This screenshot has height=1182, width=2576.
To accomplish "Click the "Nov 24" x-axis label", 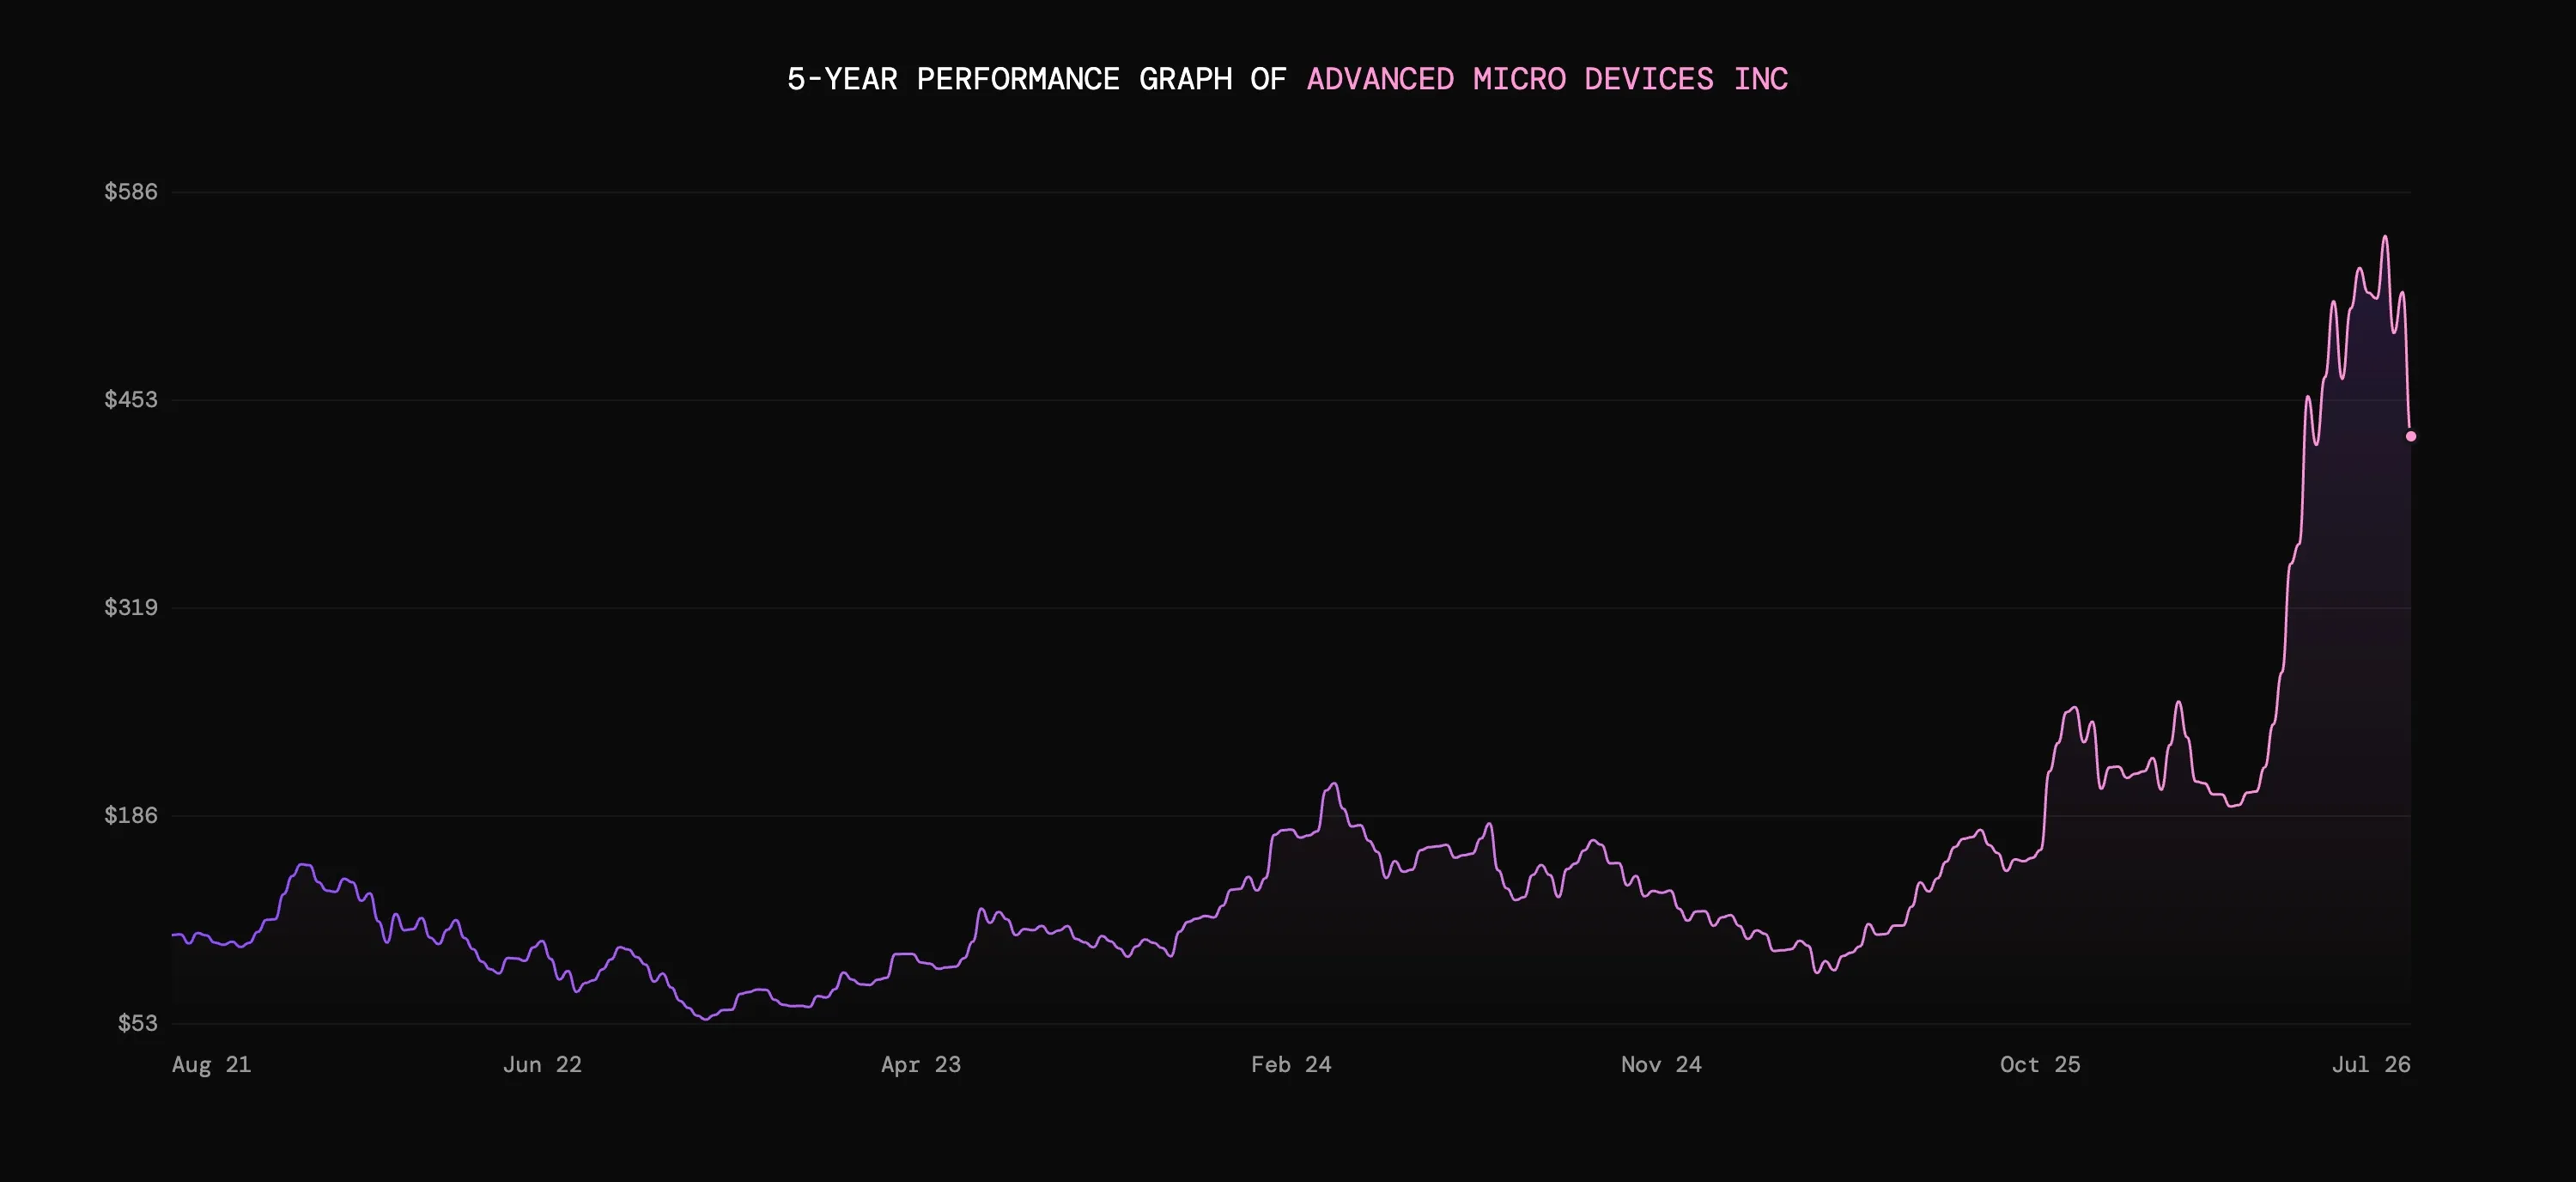I will tap(1661, 1064).
